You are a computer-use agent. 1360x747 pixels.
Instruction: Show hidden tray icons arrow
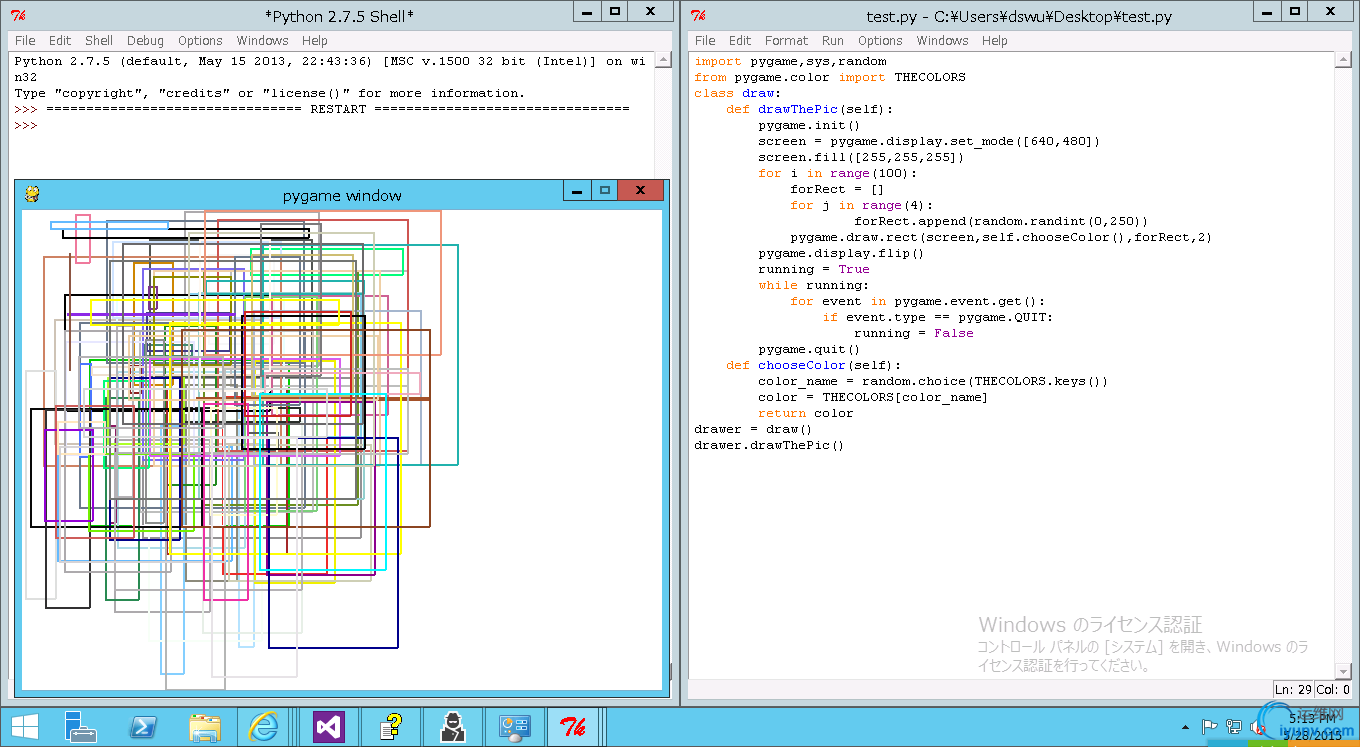point(1186,727)
